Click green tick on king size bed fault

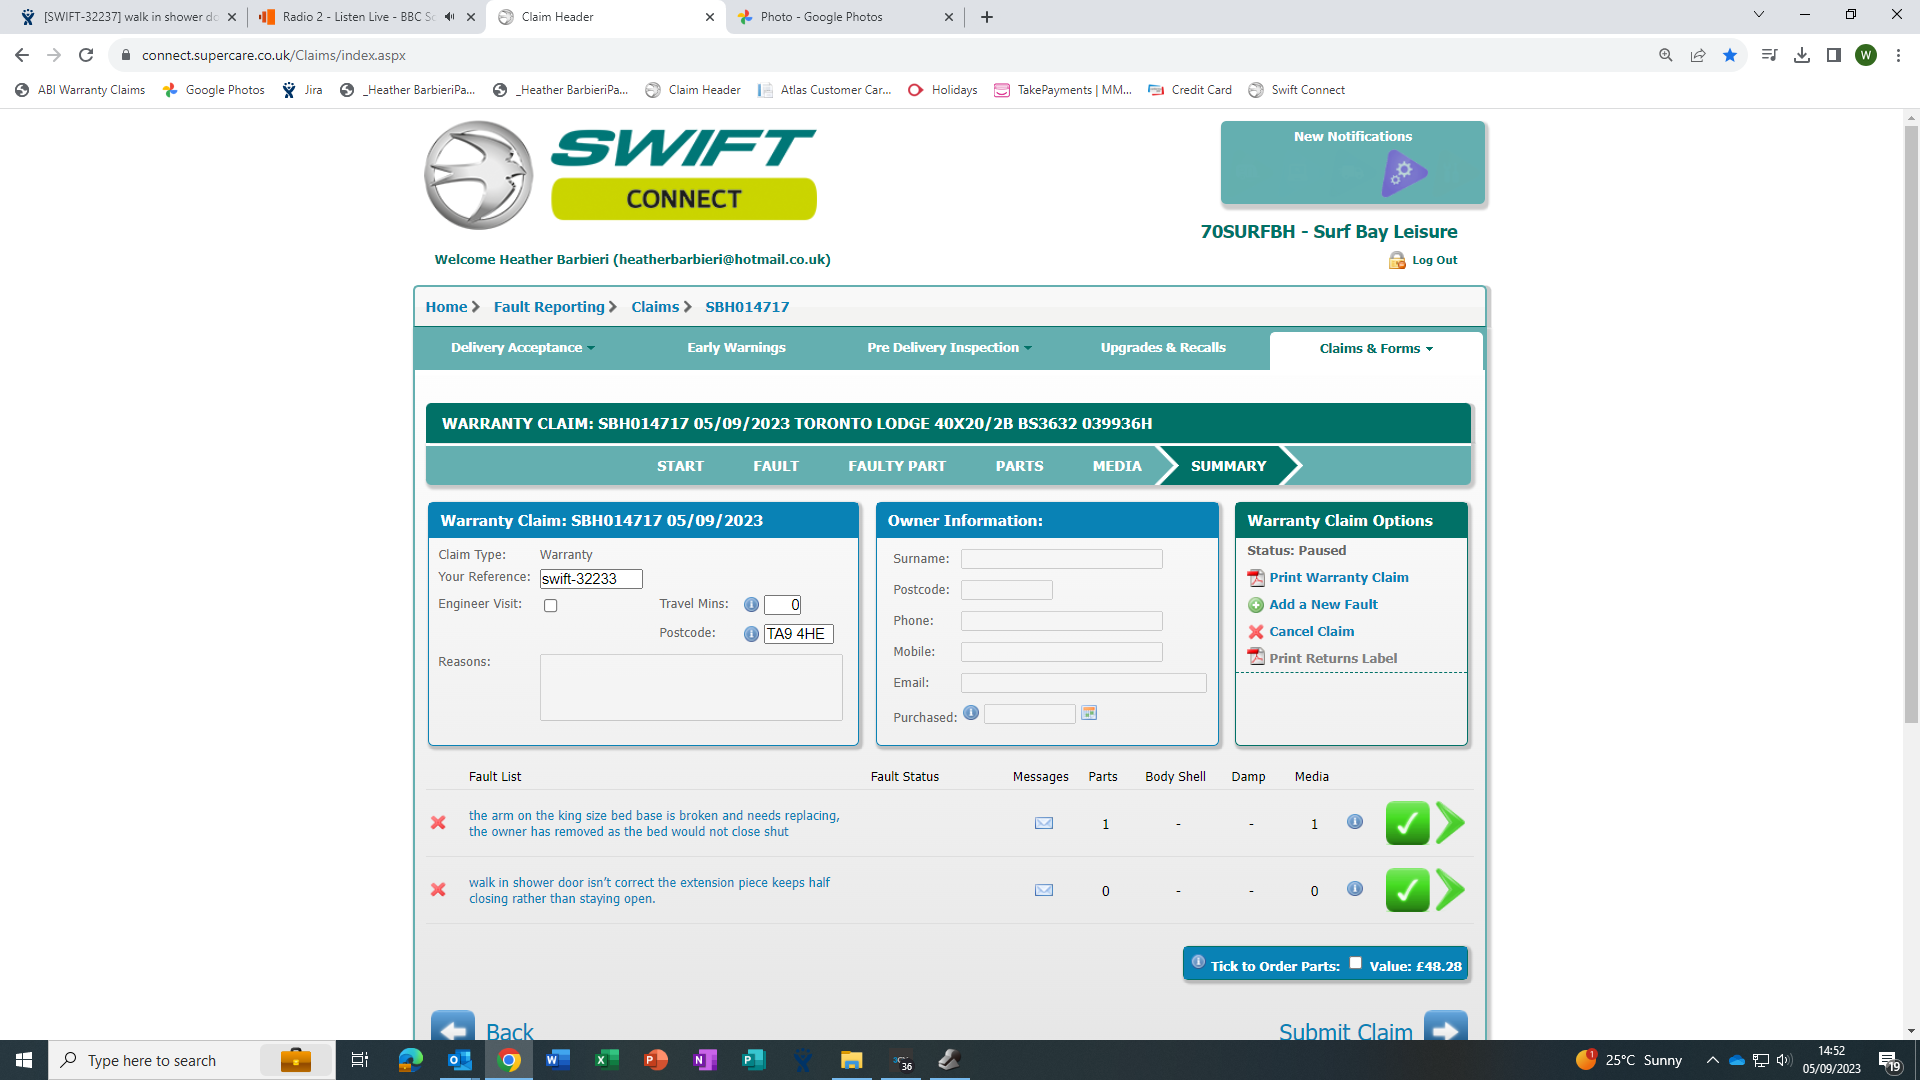tap(1406, 823)
